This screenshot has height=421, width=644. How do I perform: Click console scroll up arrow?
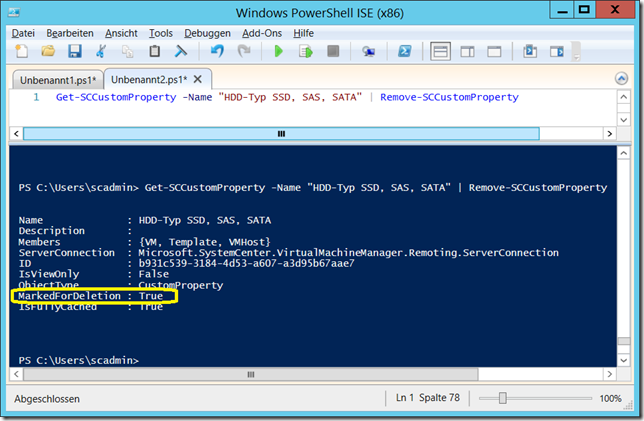[x=623, y=153]
